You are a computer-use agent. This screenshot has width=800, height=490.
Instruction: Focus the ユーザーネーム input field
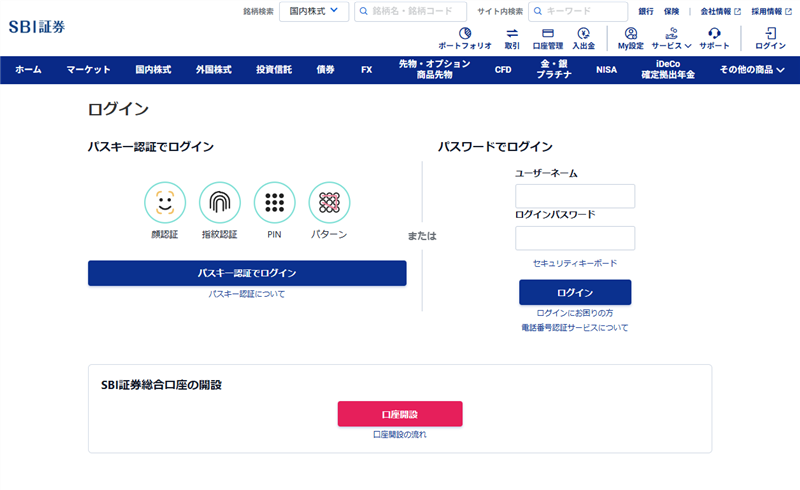coord(575,196)
